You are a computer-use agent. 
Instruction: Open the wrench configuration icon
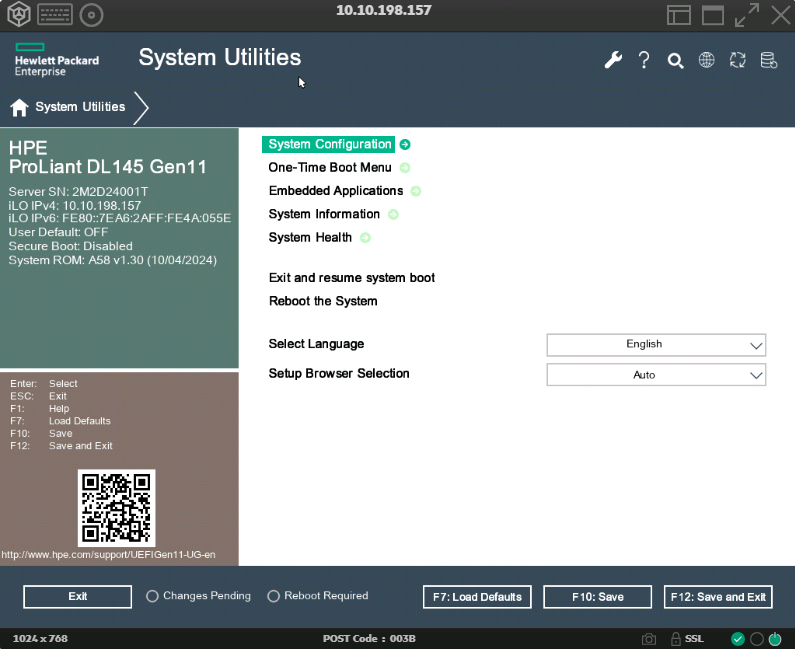coord(613,60)
